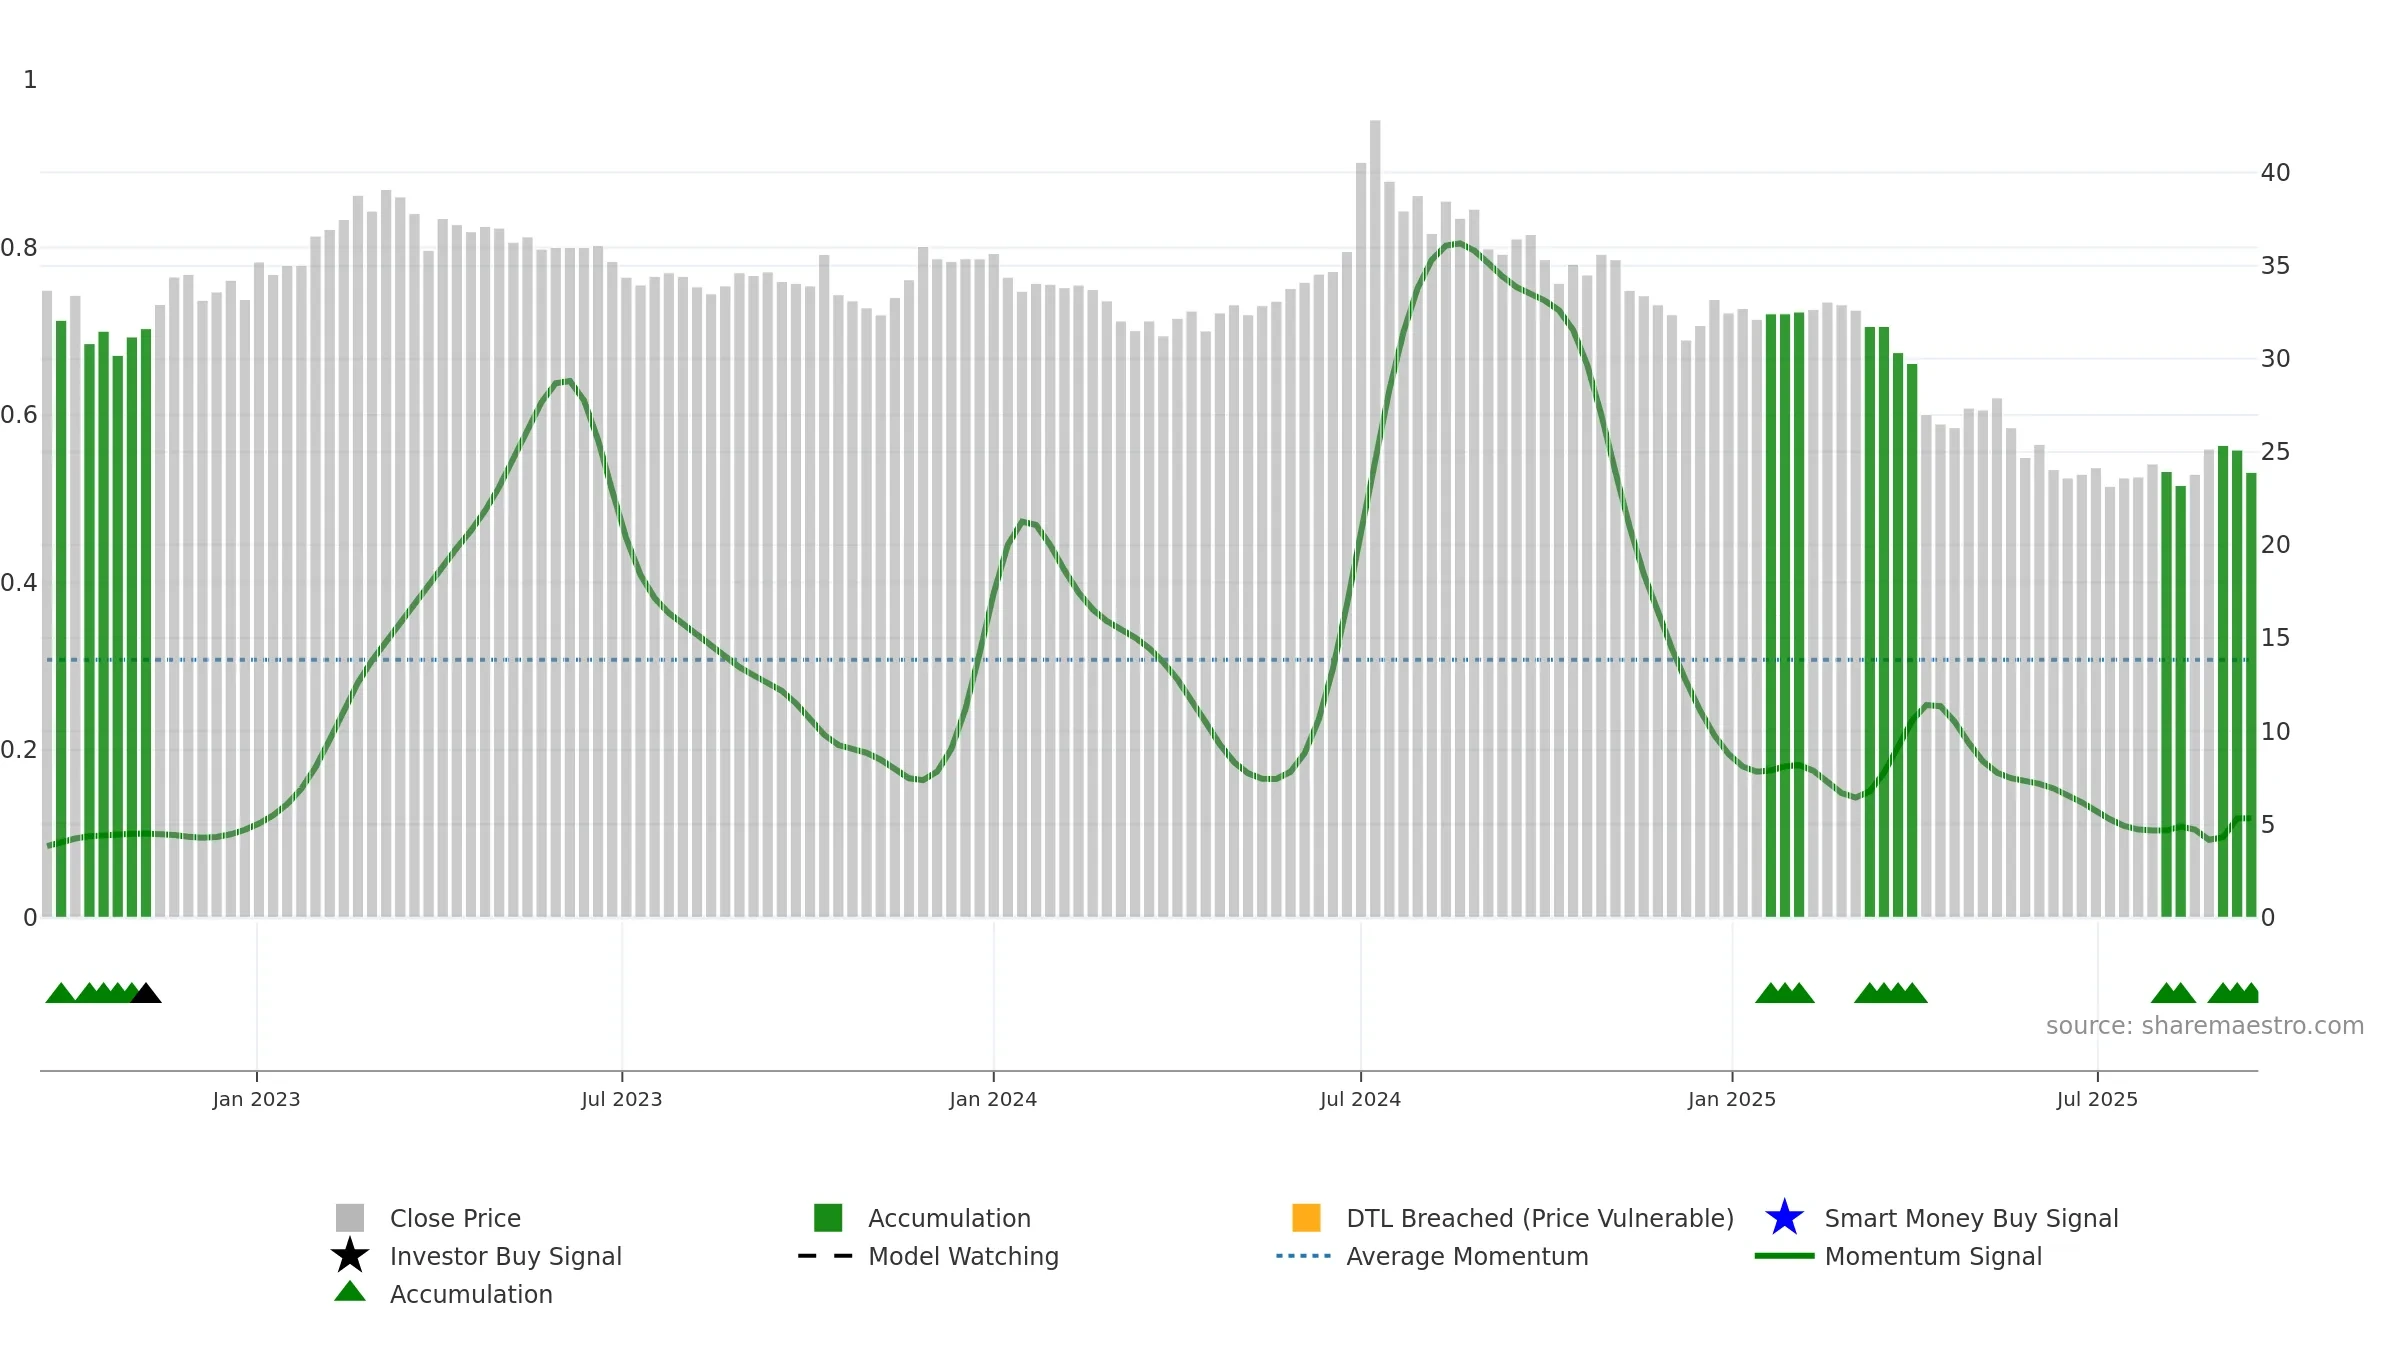Click the green Momentum Signal legend line

[1784, 1256]
